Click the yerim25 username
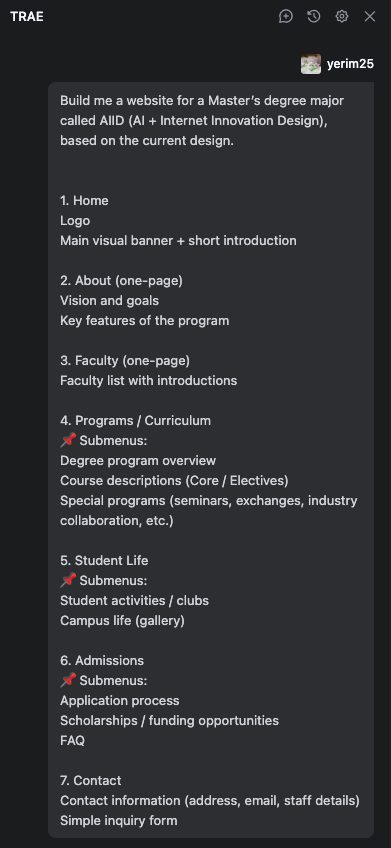The height and width of the screenshot is (848, 391). pyautogui.click(x=350, y=64)
